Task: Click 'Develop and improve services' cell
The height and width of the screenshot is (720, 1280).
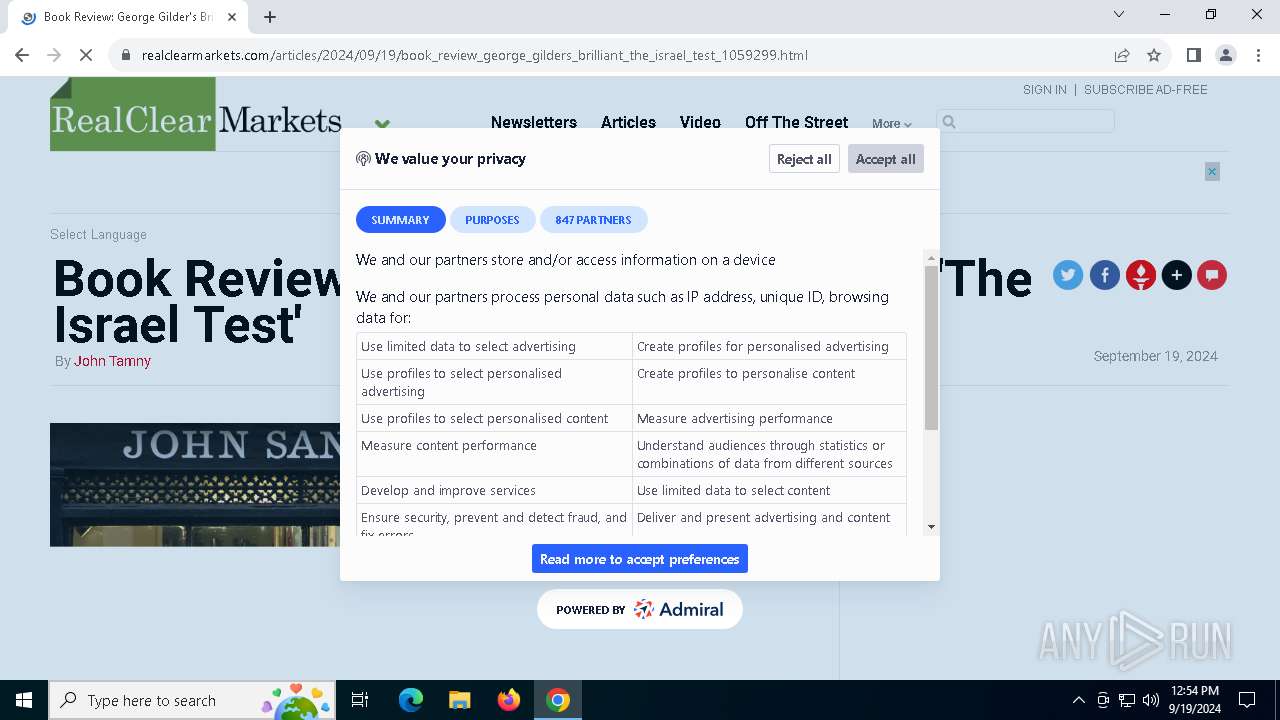Action: [494, 490]
